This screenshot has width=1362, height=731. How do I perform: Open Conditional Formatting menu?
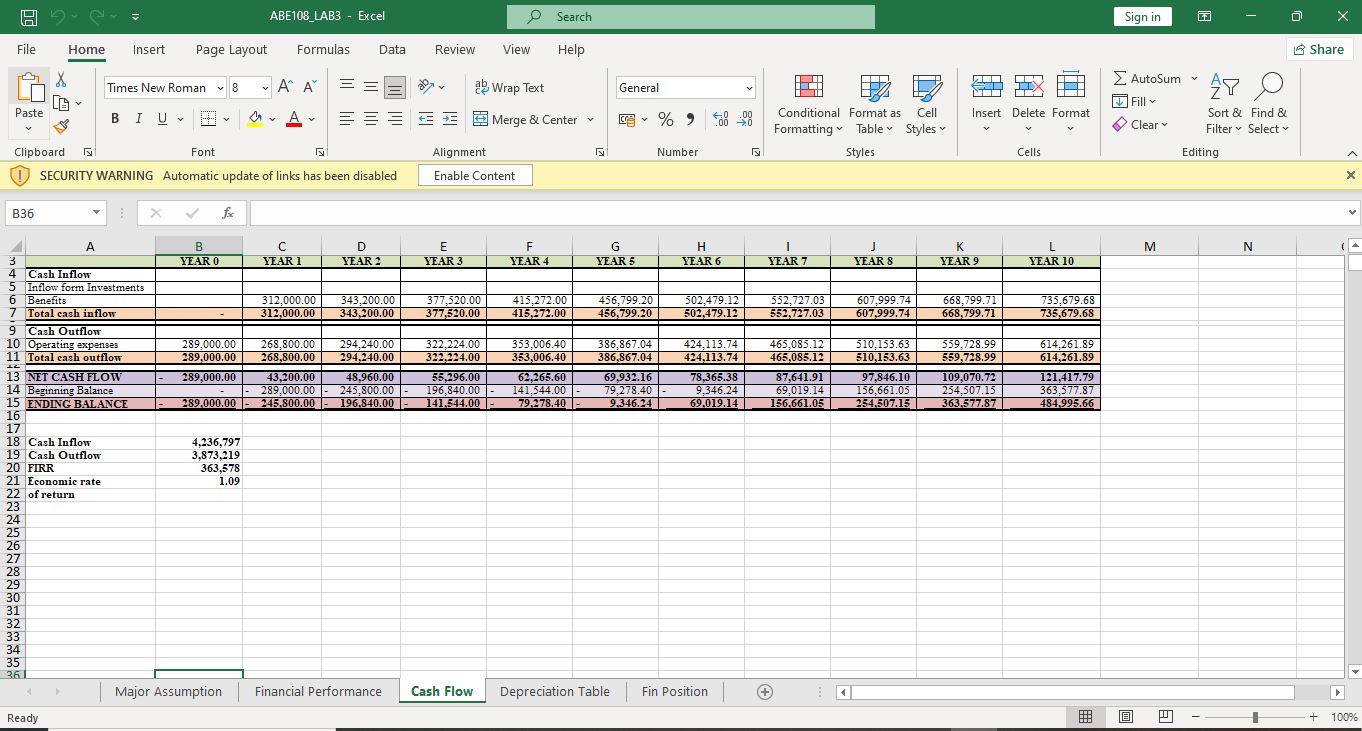point(808,106)
